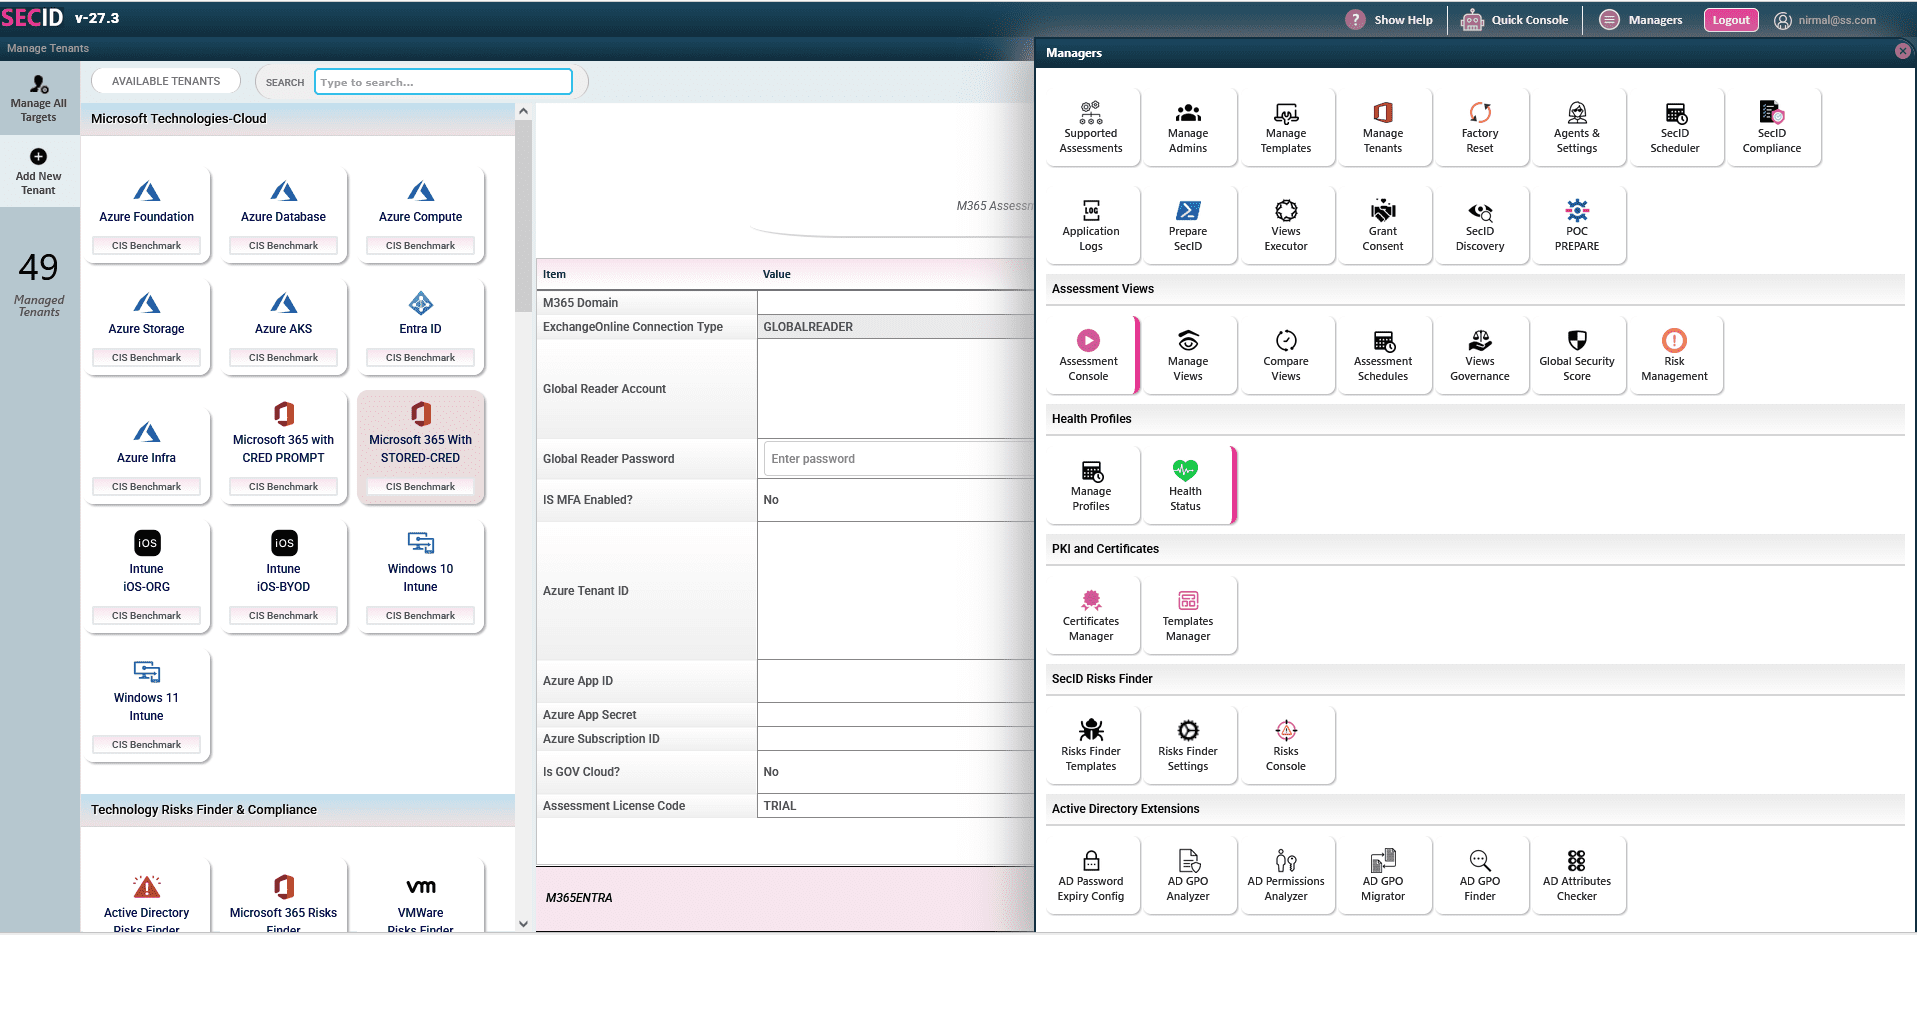Open Grant Consent tile

point(1383,225)
